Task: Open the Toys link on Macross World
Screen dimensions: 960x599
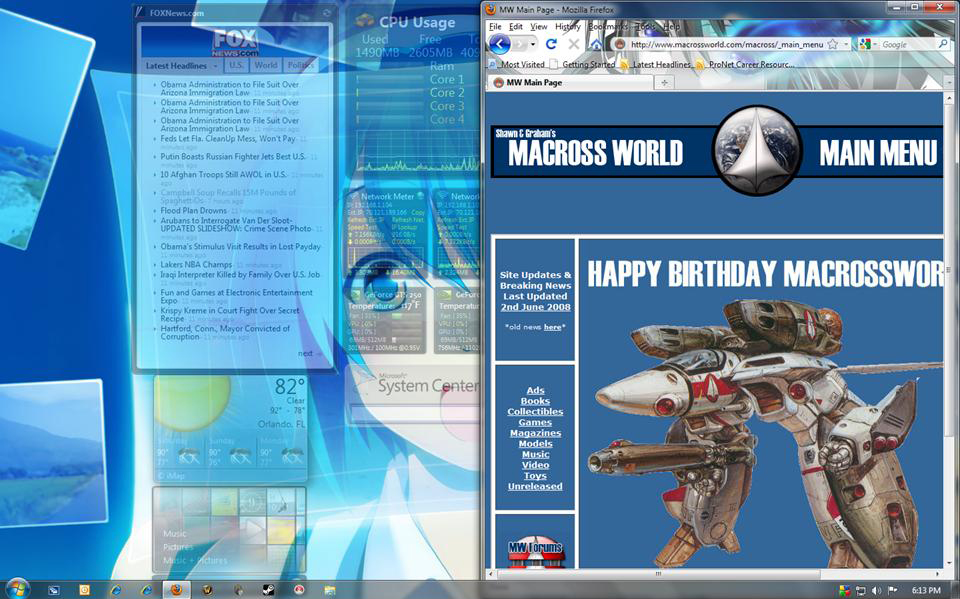Action: pyautogui.click(x=535, y=476)
